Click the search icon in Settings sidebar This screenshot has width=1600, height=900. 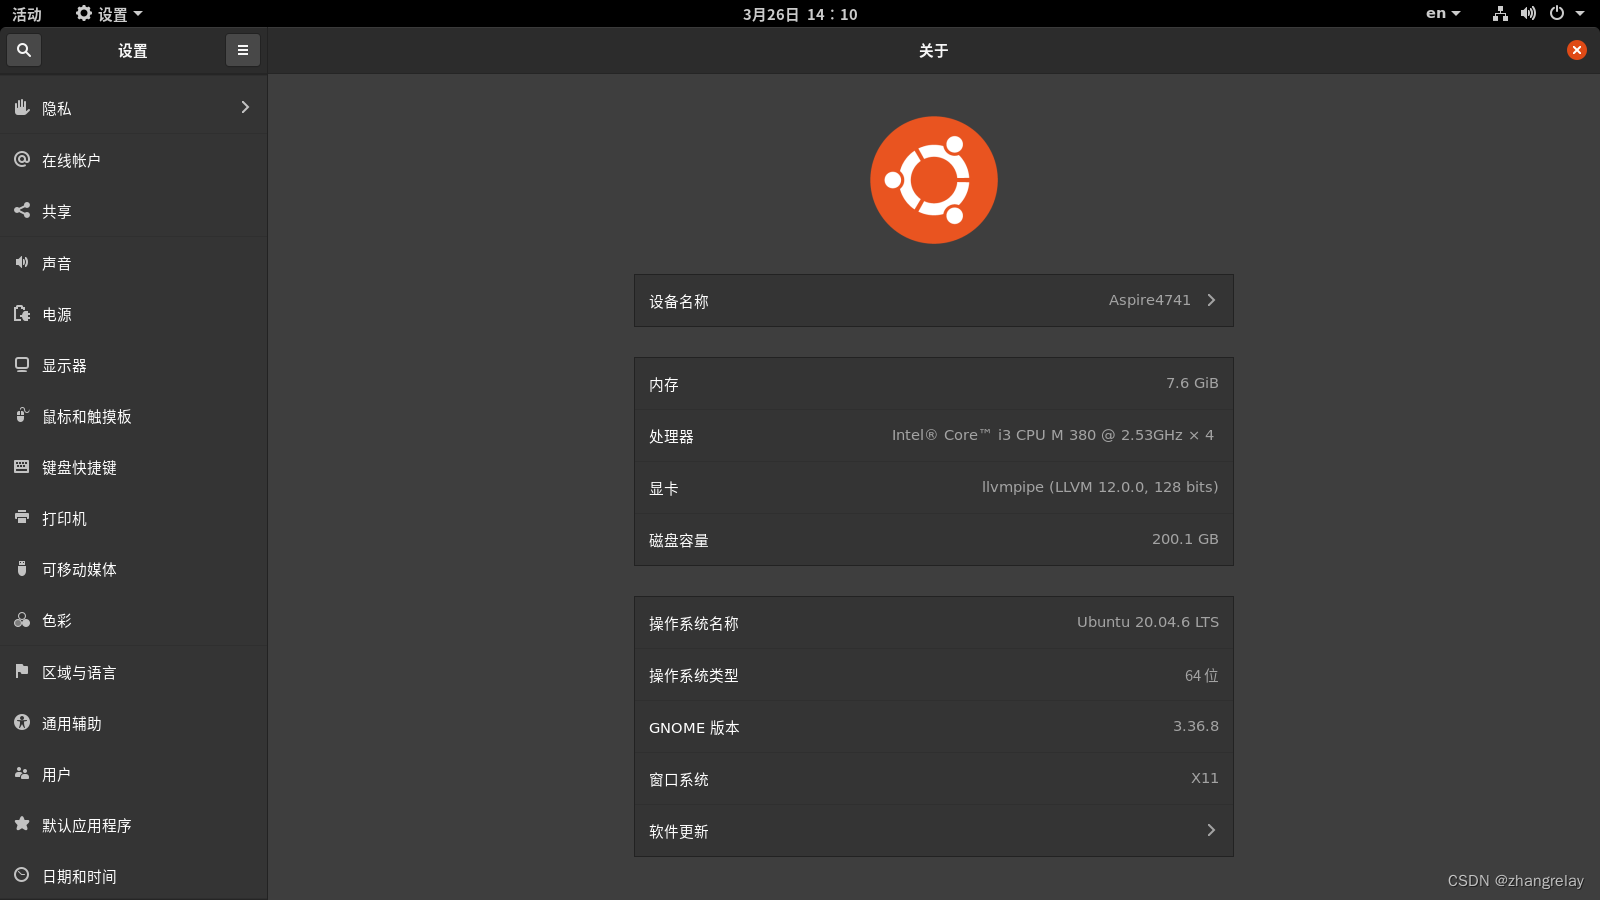click(24, 50)
